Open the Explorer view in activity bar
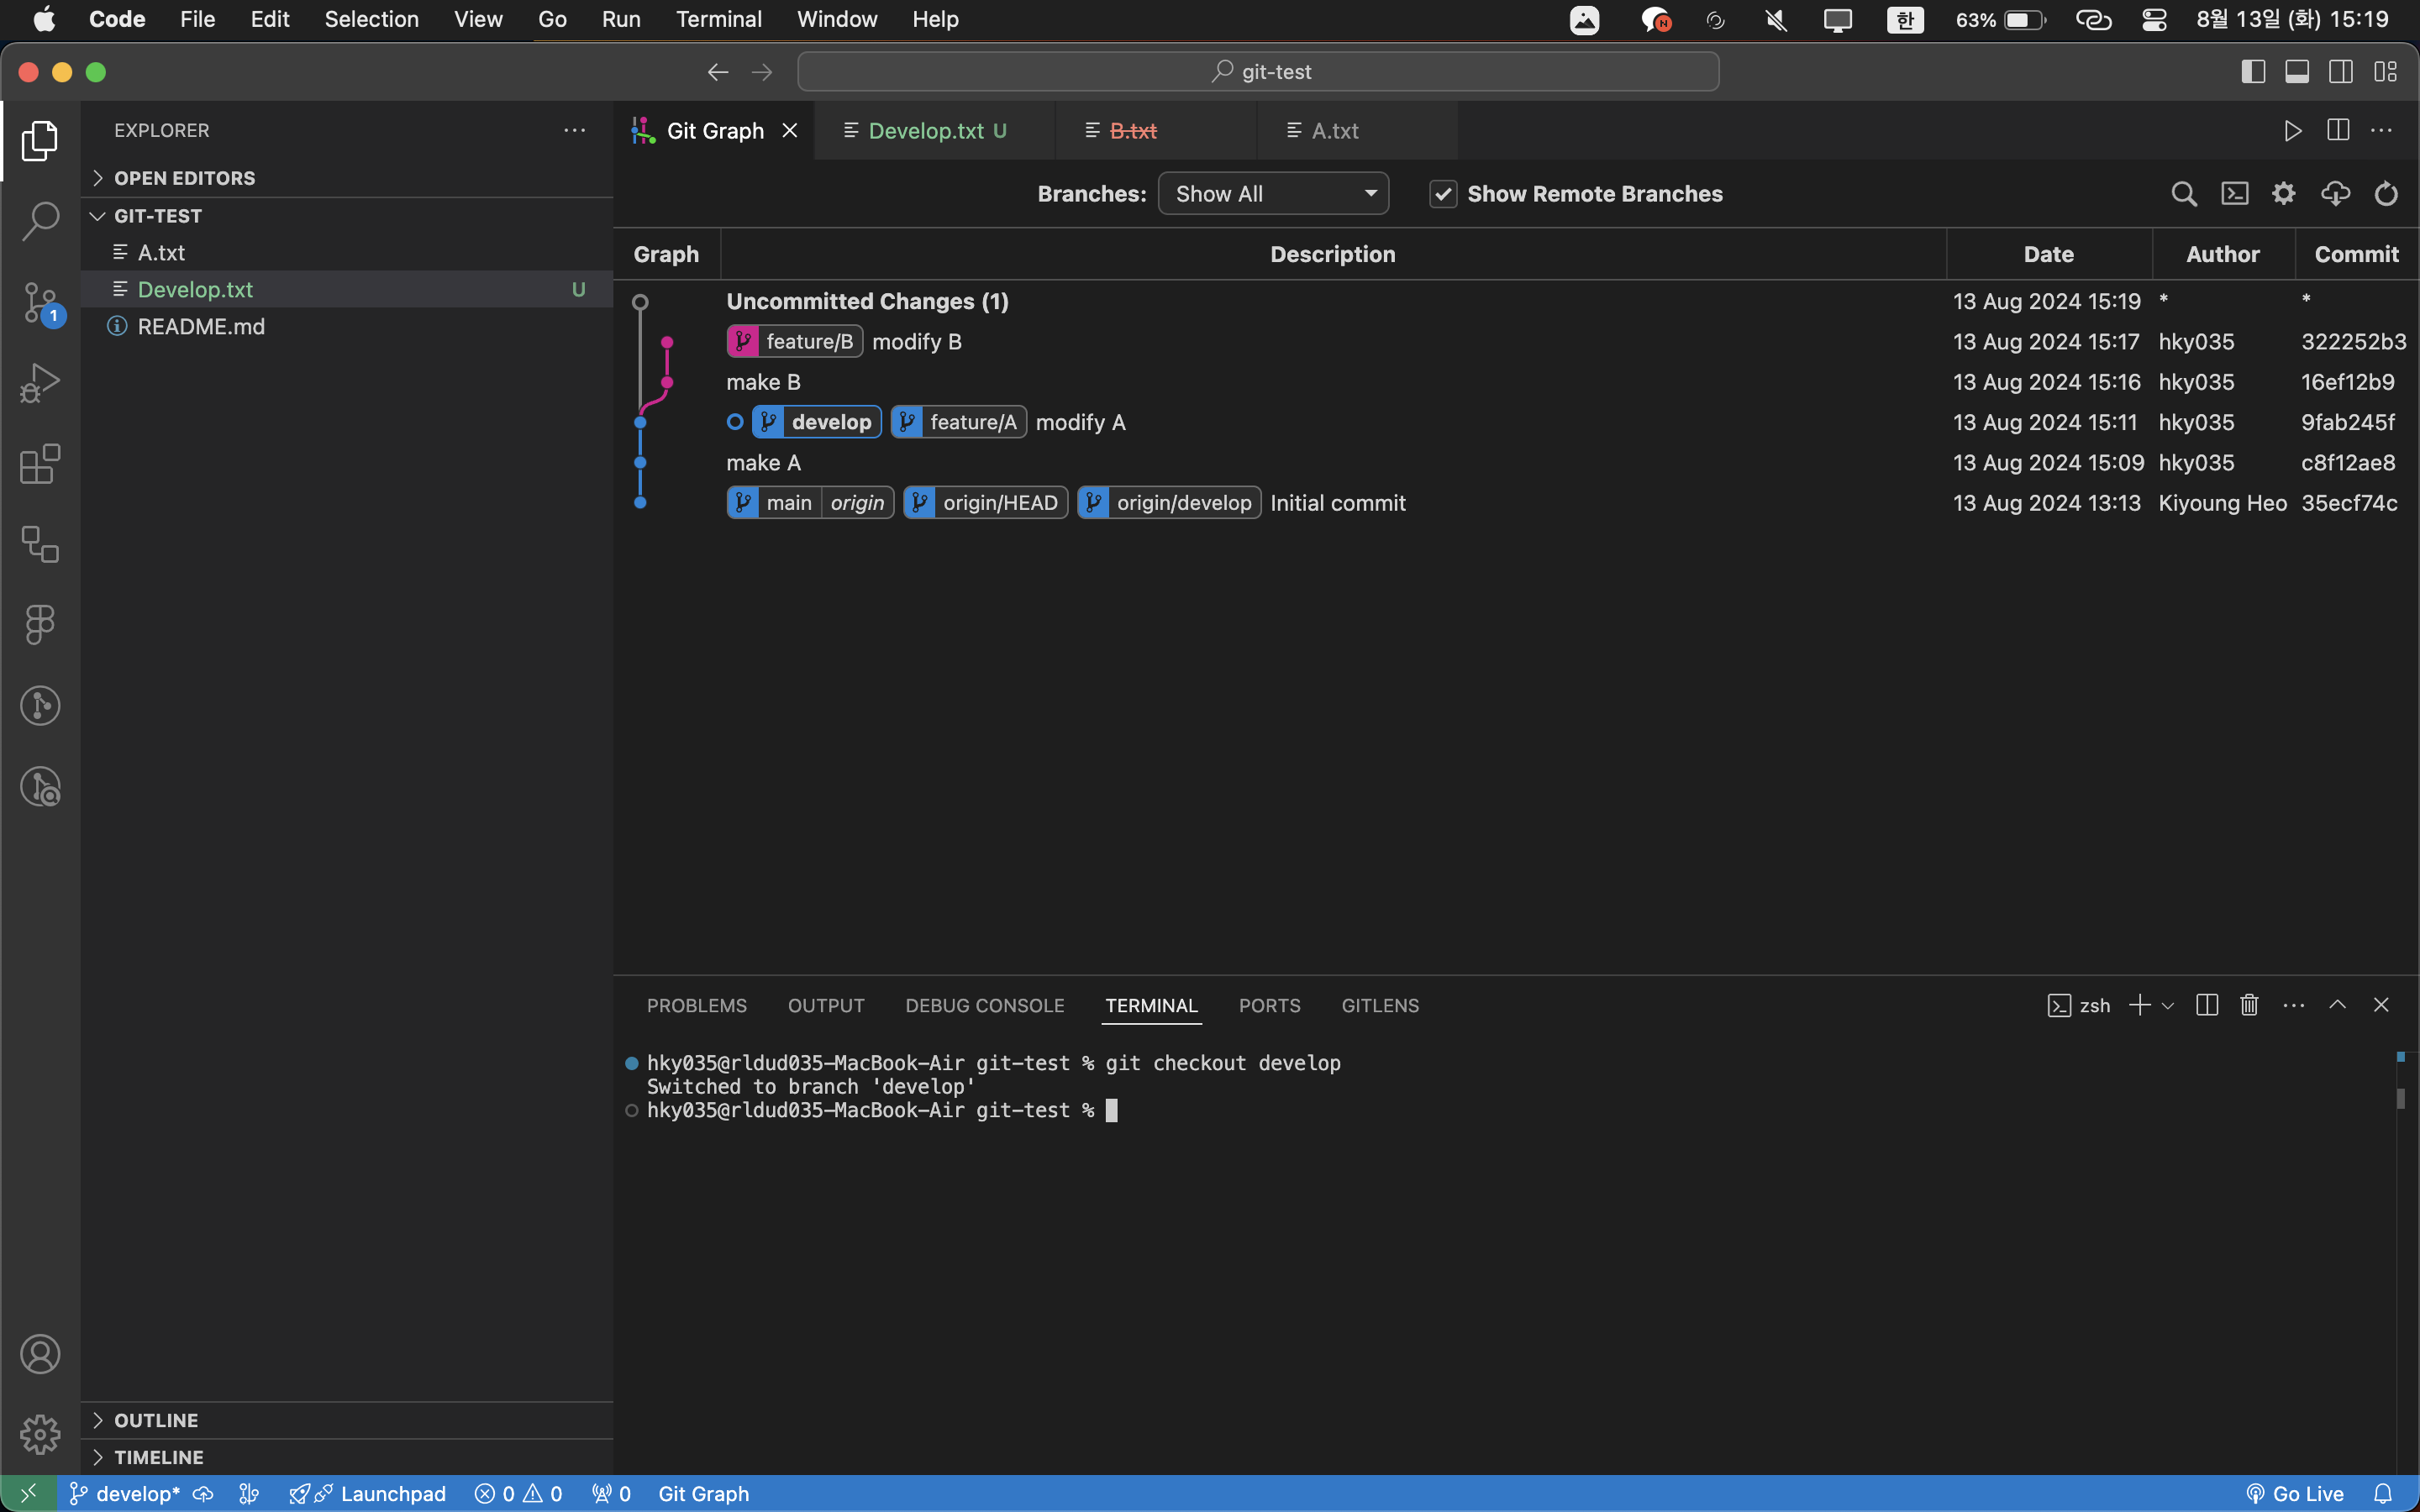Screen dimensions: 2420x1512 [40, 141]
